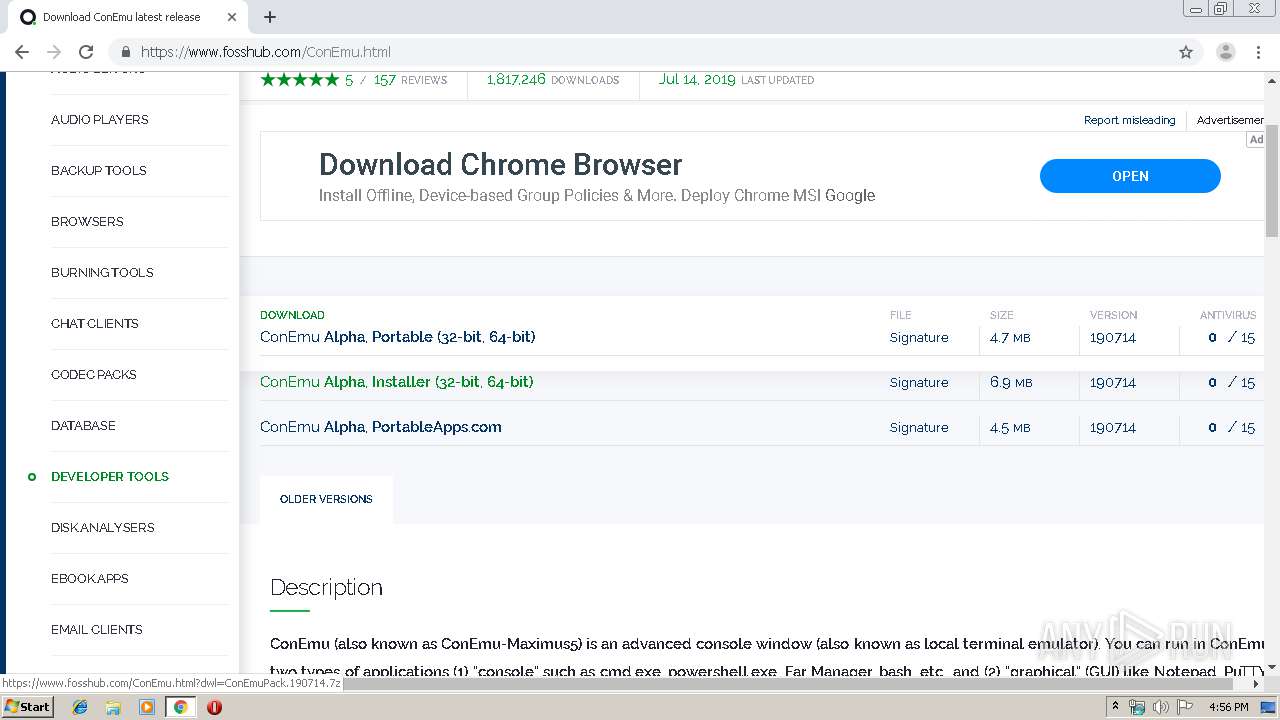1280x720 pixels.
Task: Bookmark this page with the star icon
Action: 1186,52
